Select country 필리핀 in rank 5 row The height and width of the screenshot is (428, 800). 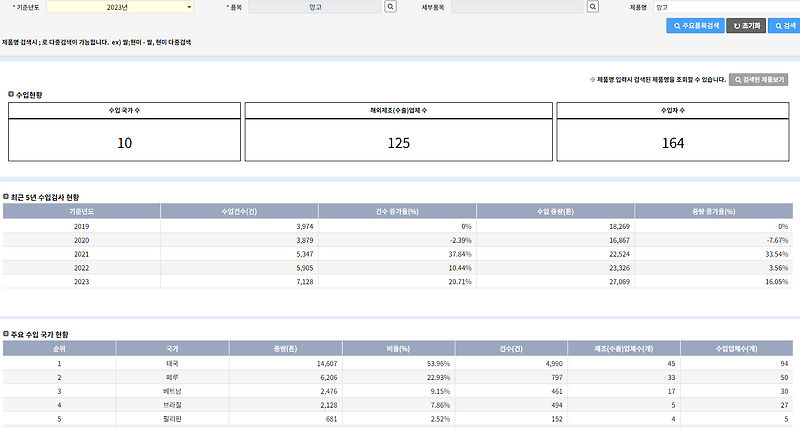(x=172, y=419)
